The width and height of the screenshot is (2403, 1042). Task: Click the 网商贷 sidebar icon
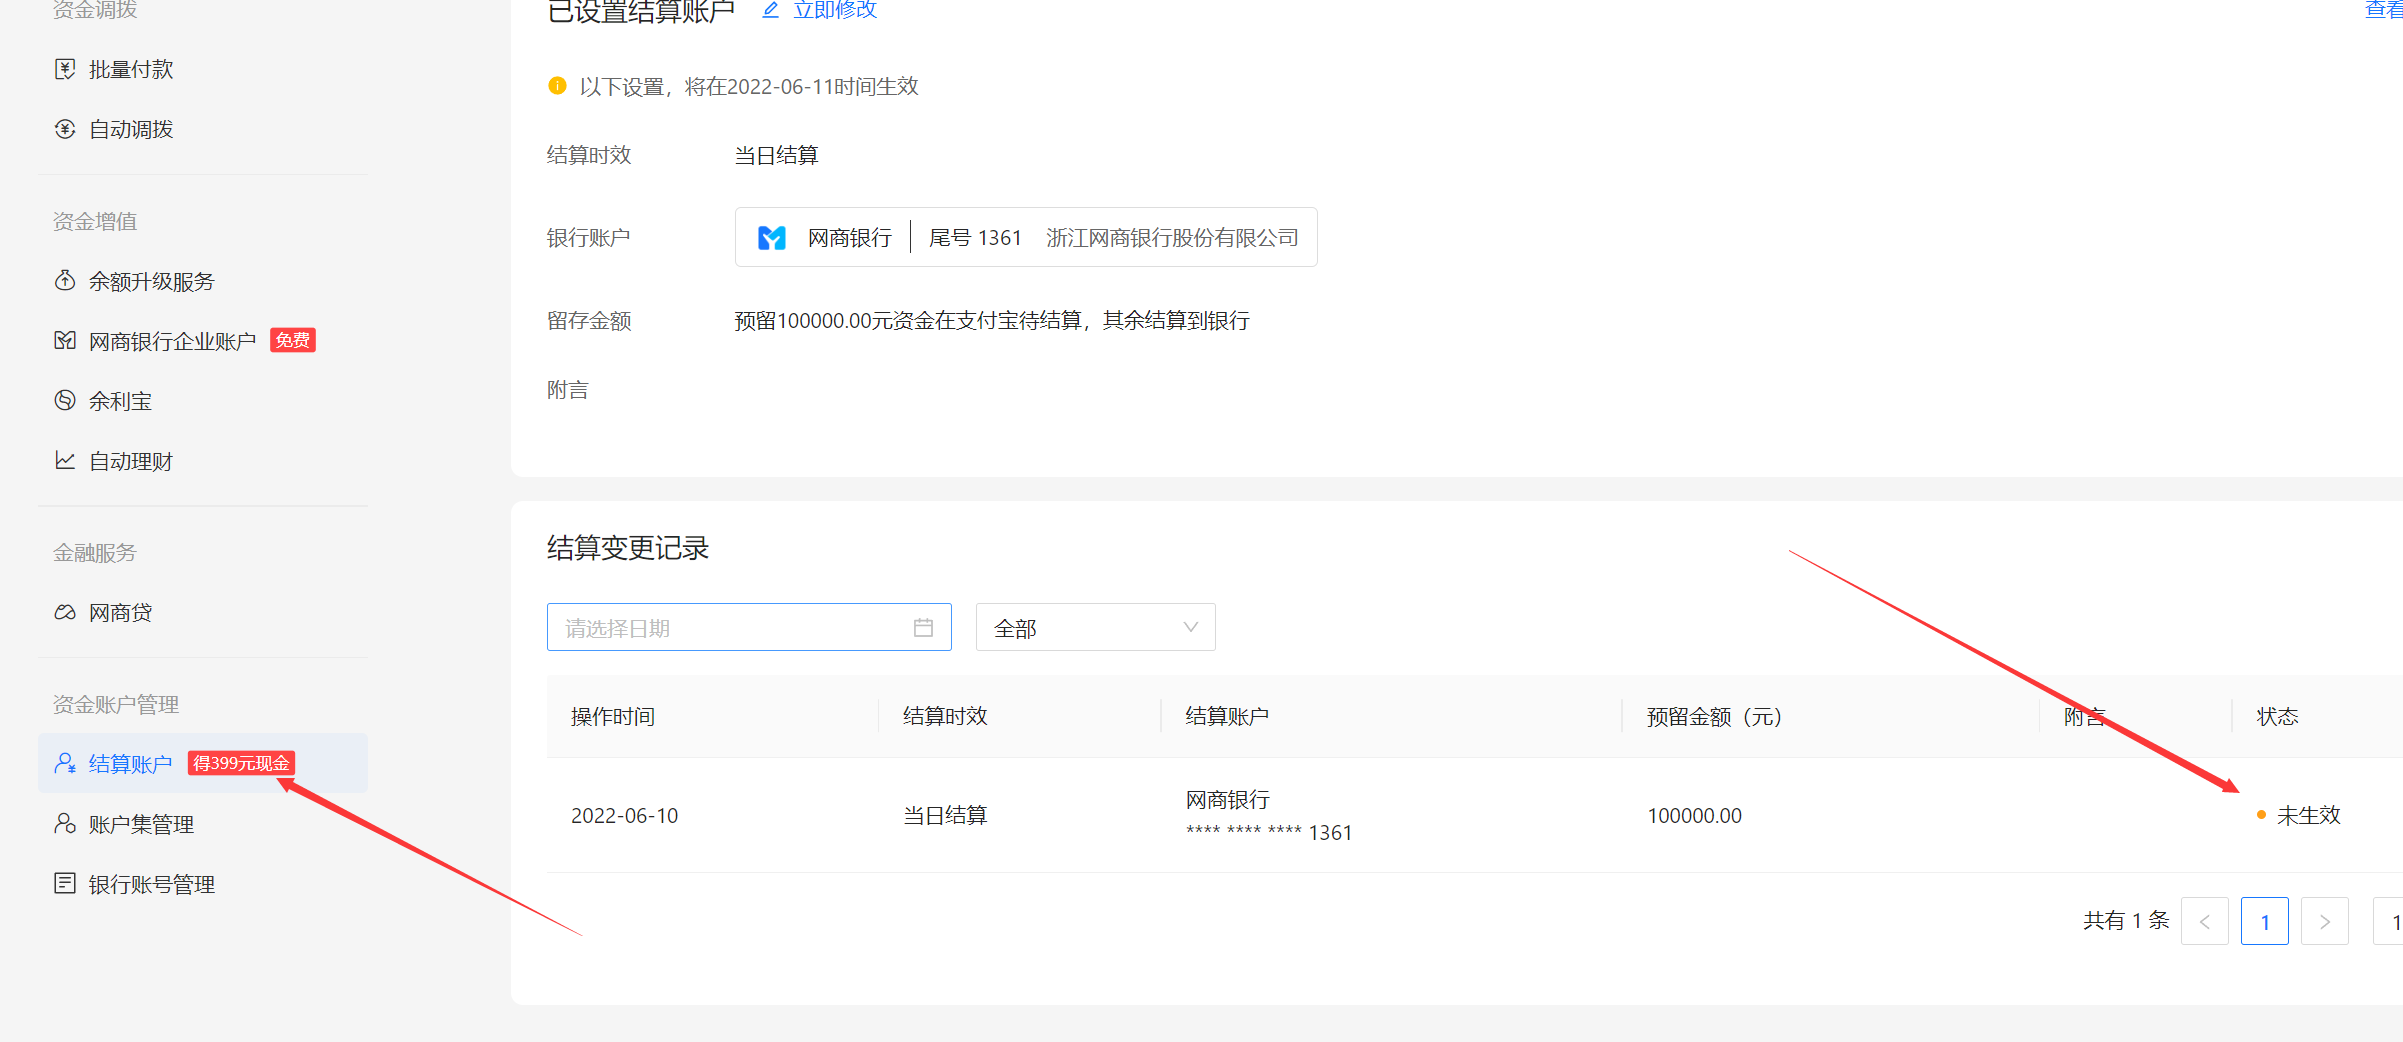65,612
